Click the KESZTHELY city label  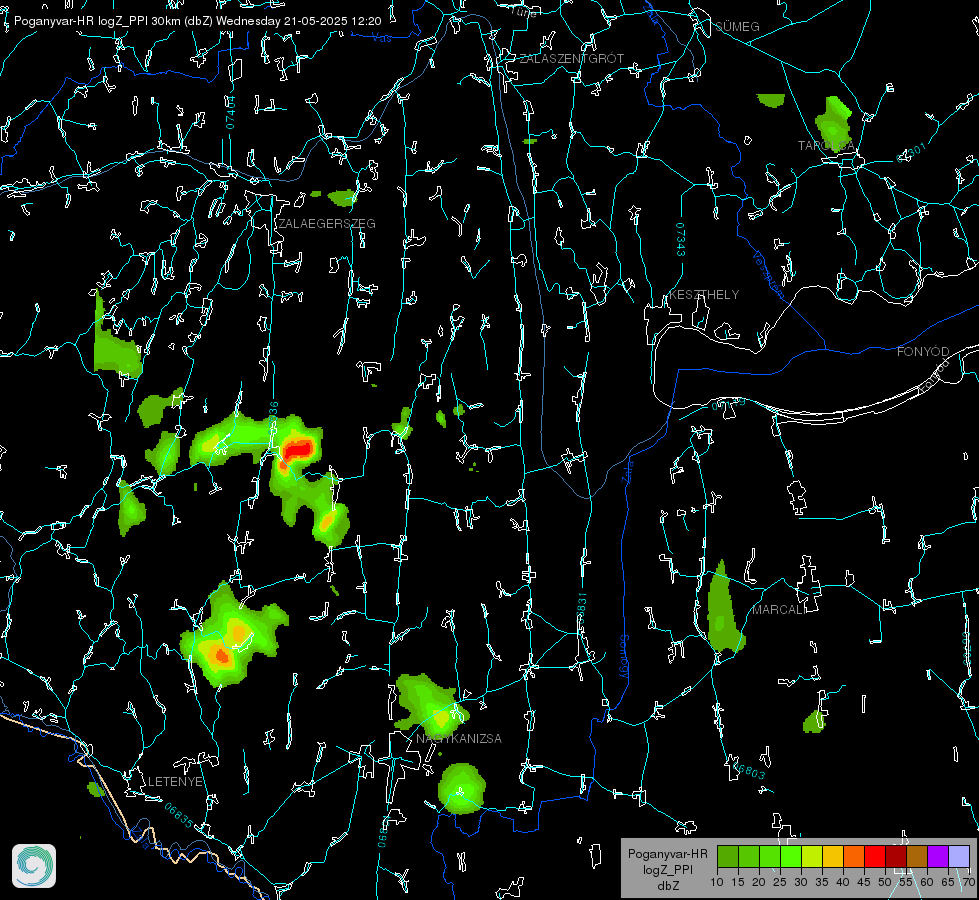coord(704,294)
